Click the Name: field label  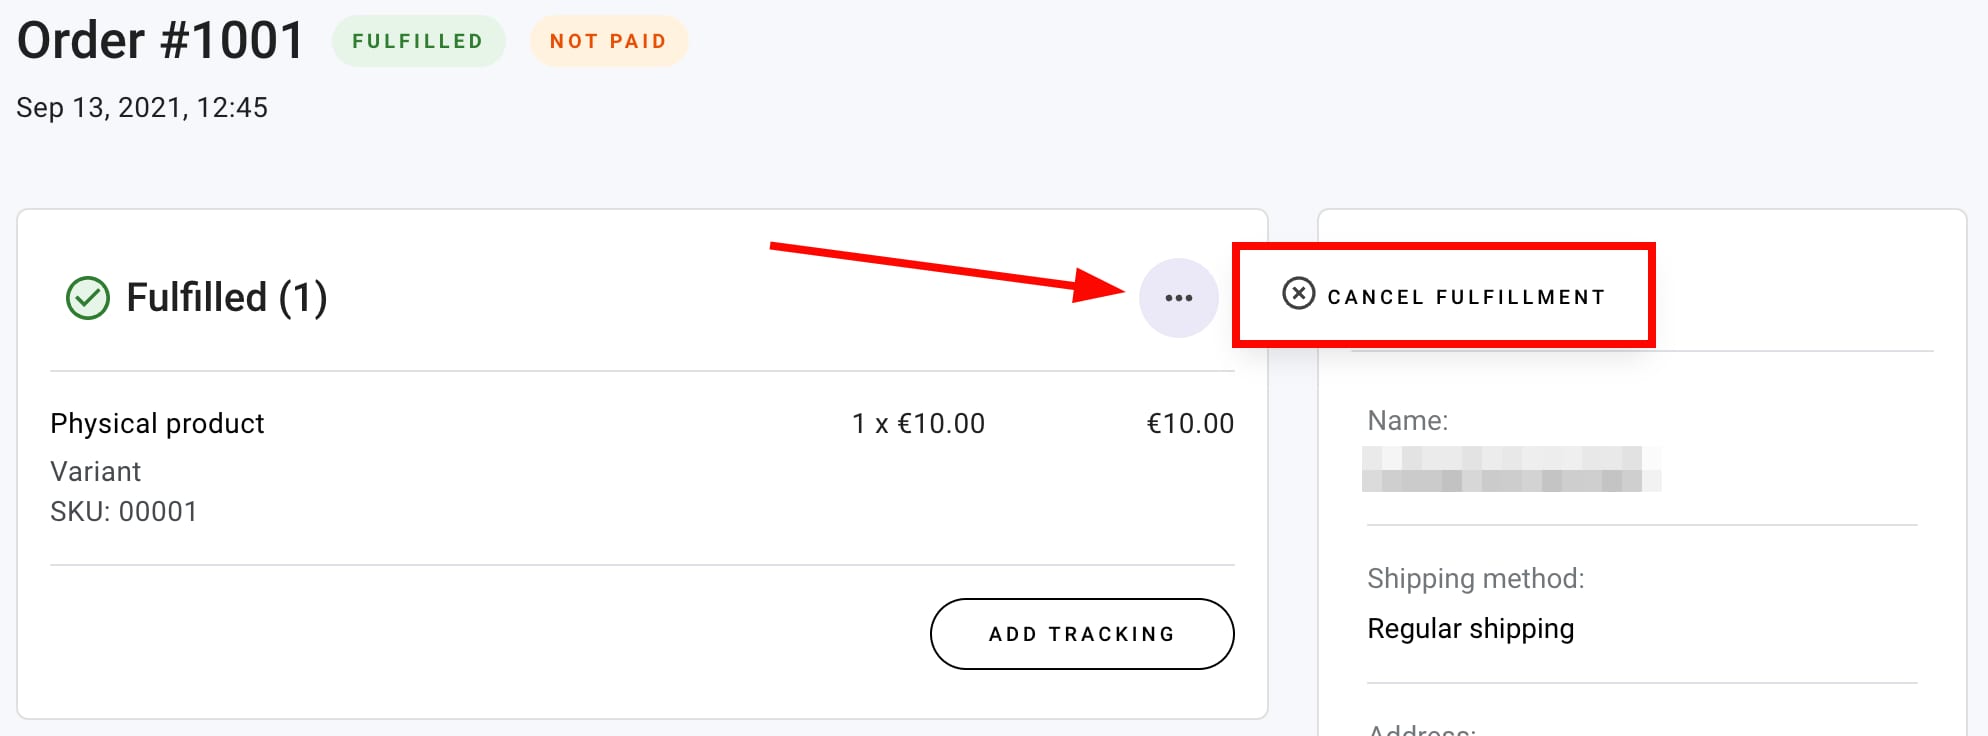(1407, 420)
